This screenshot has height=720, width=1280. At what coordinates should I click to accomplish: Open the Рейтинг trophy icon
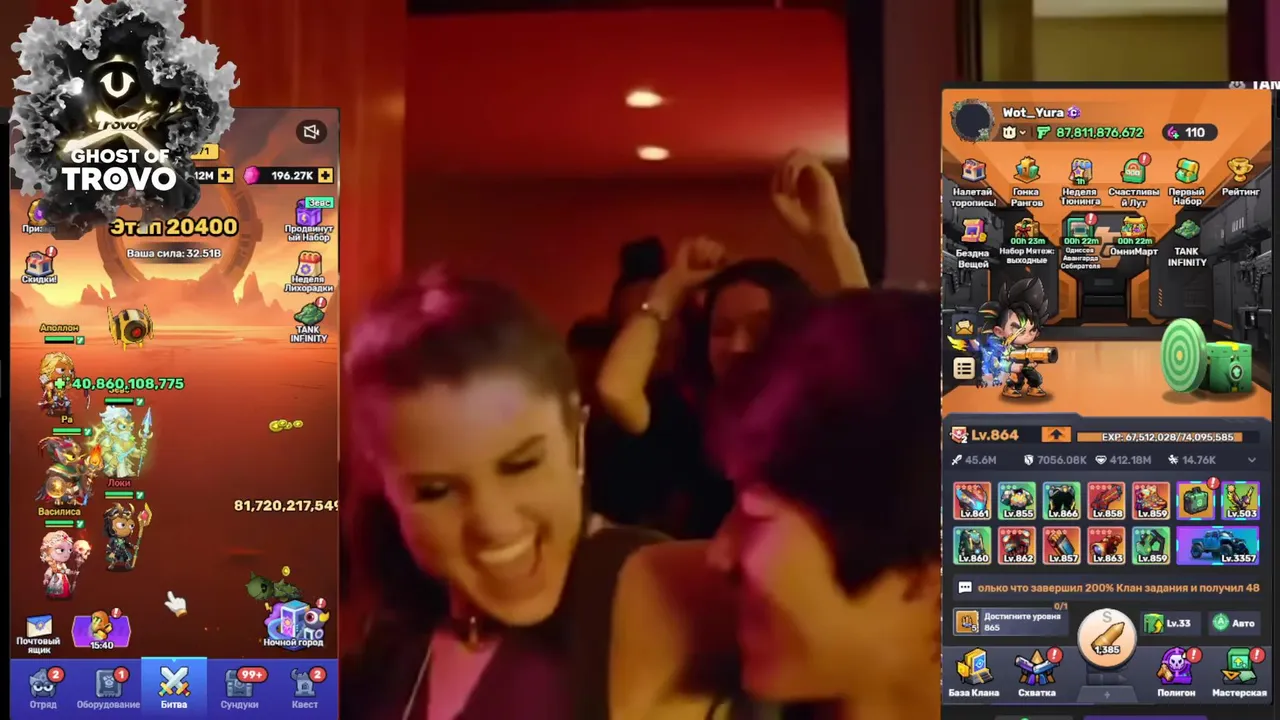point(1240,177)
